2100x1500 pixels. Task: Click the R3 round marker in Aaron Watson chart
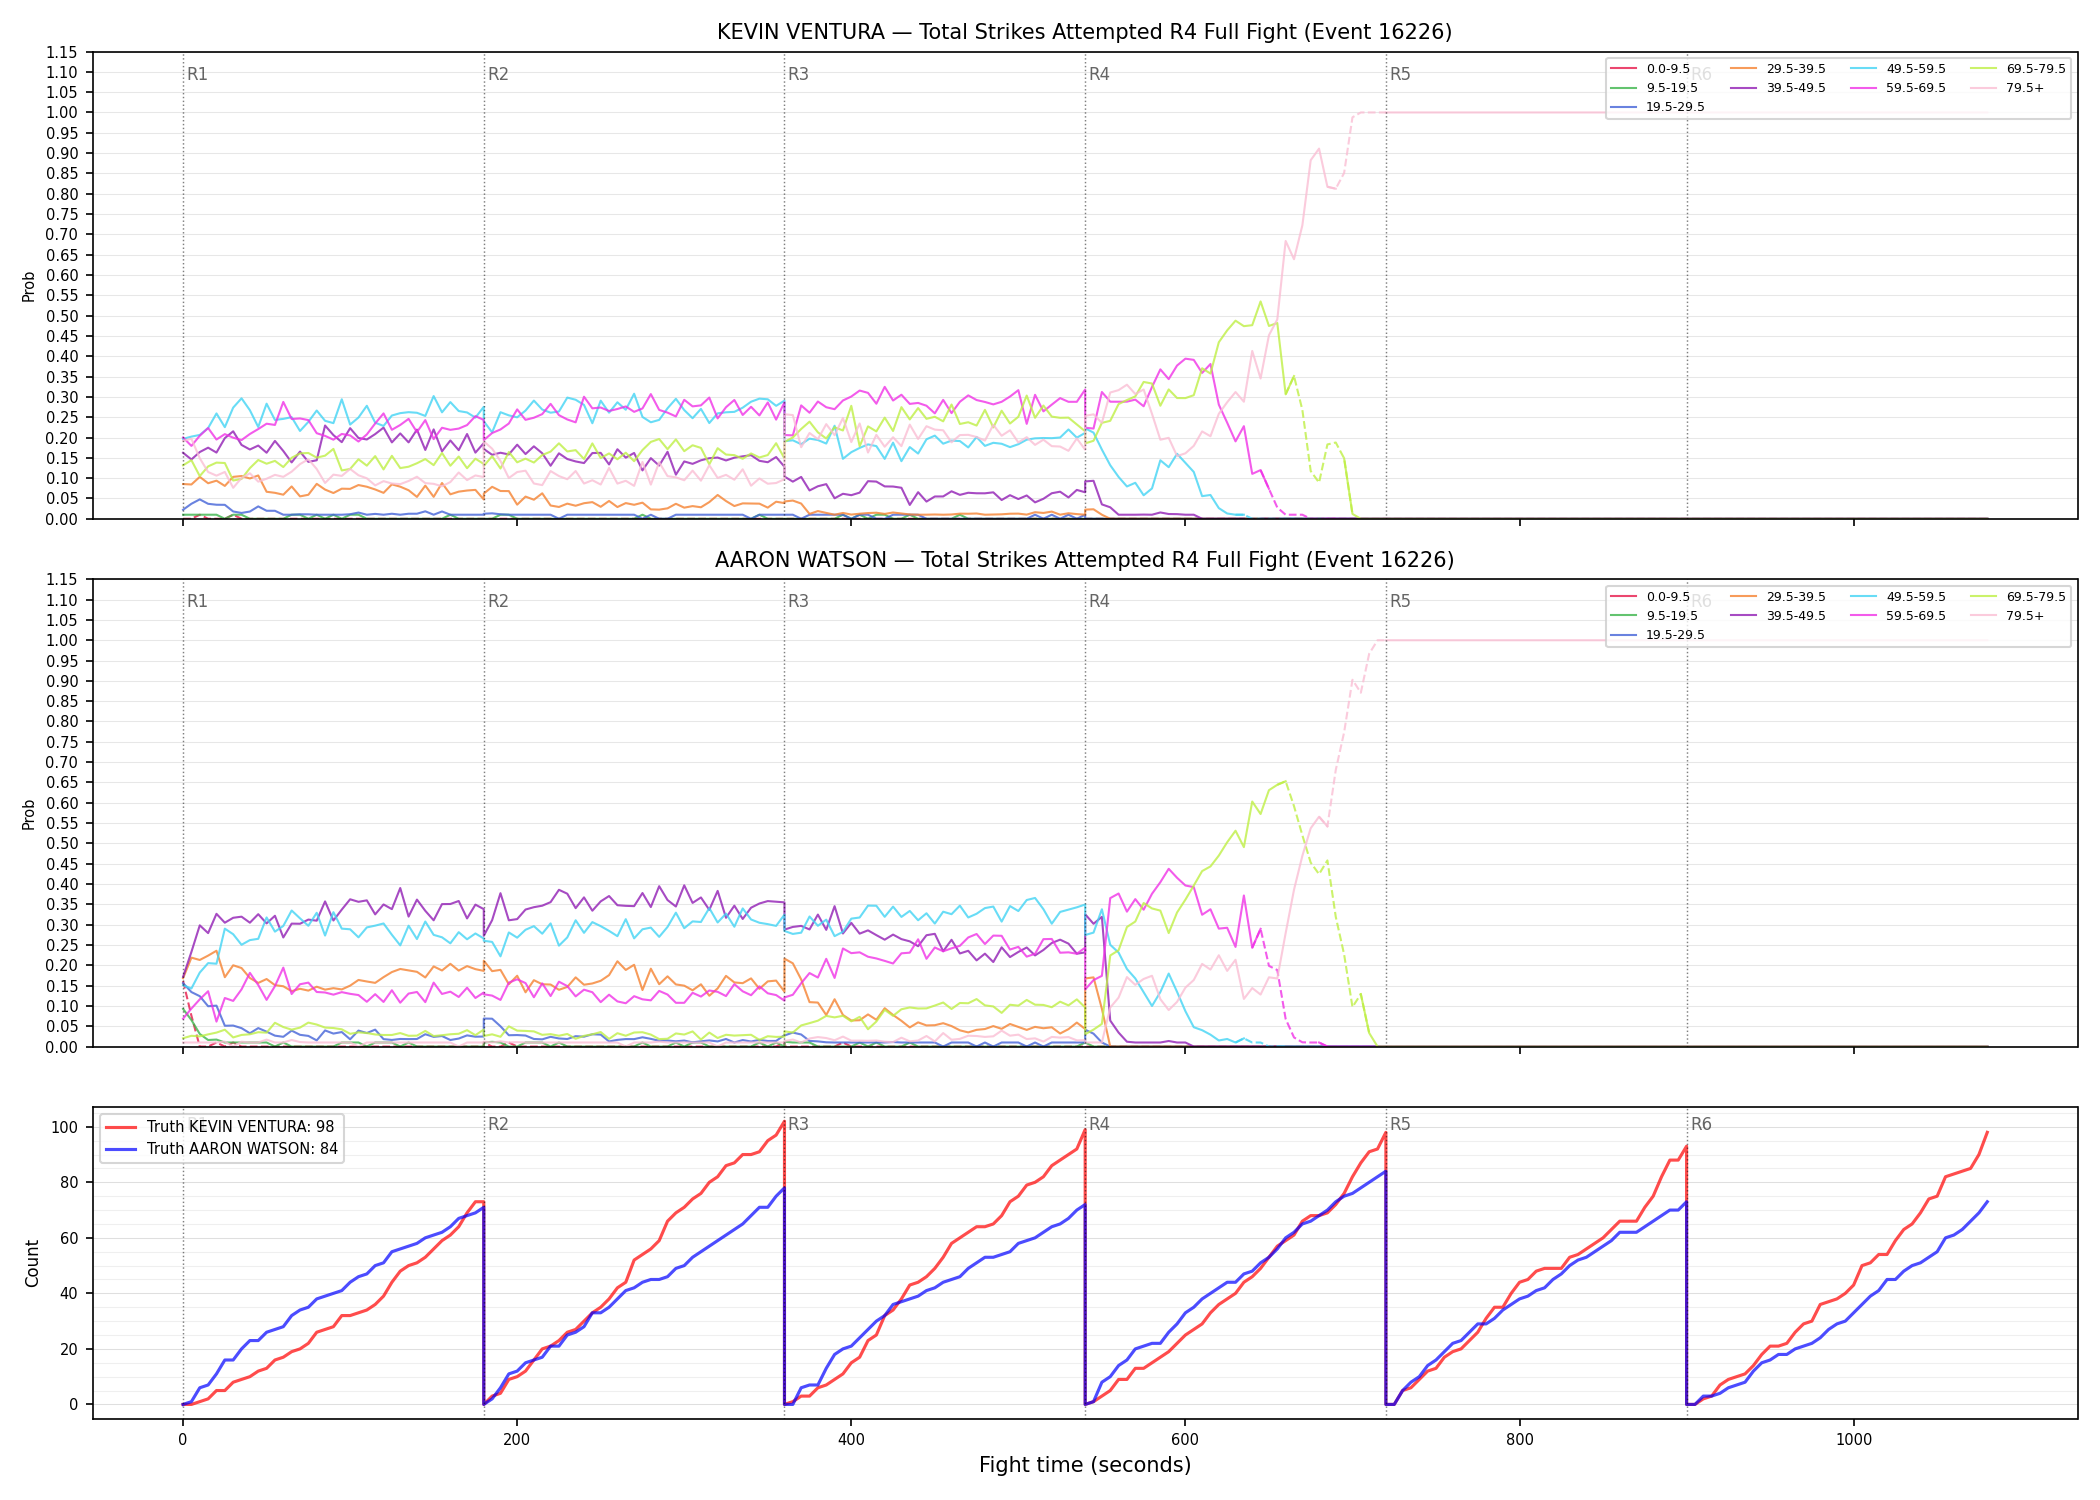tap(798, 602)
